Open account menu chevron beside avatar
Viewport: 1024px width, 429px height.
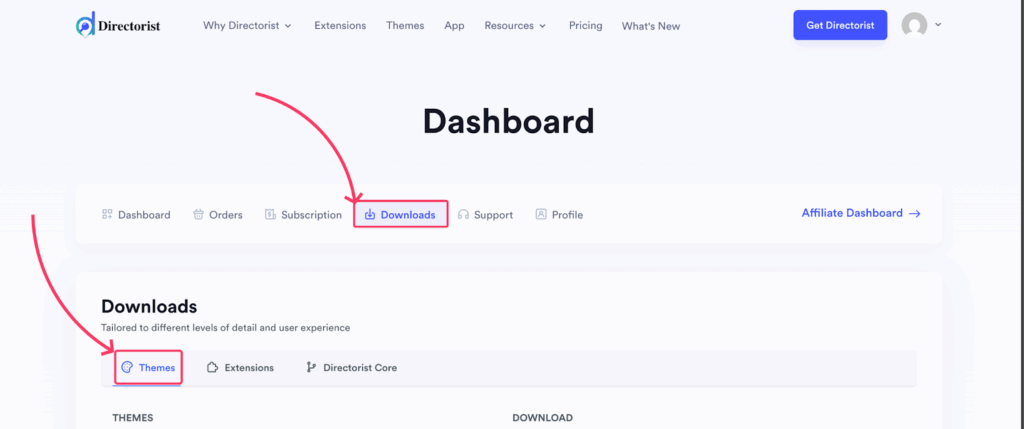pos(938,25)
